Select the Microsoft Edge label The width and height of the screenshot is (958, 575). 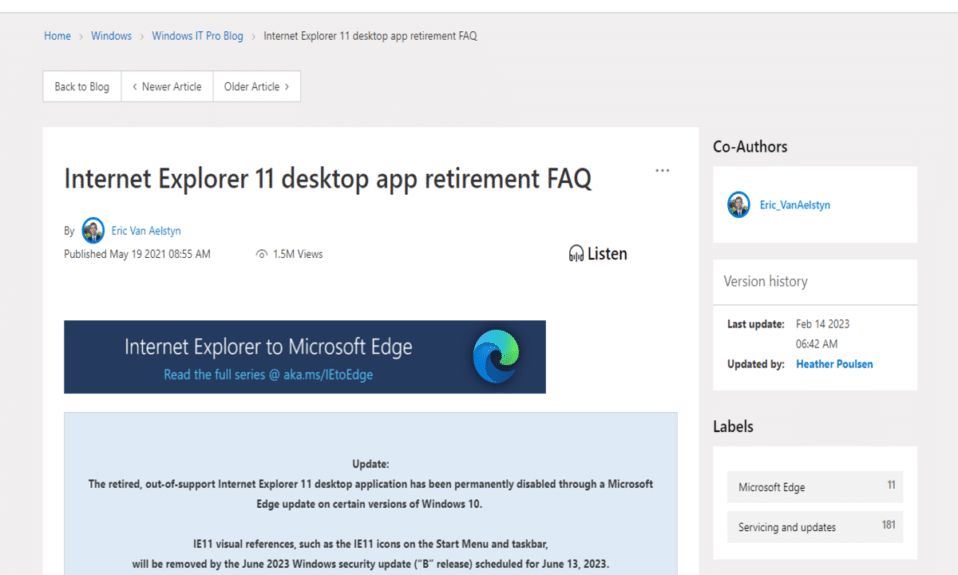pos(815,487)
